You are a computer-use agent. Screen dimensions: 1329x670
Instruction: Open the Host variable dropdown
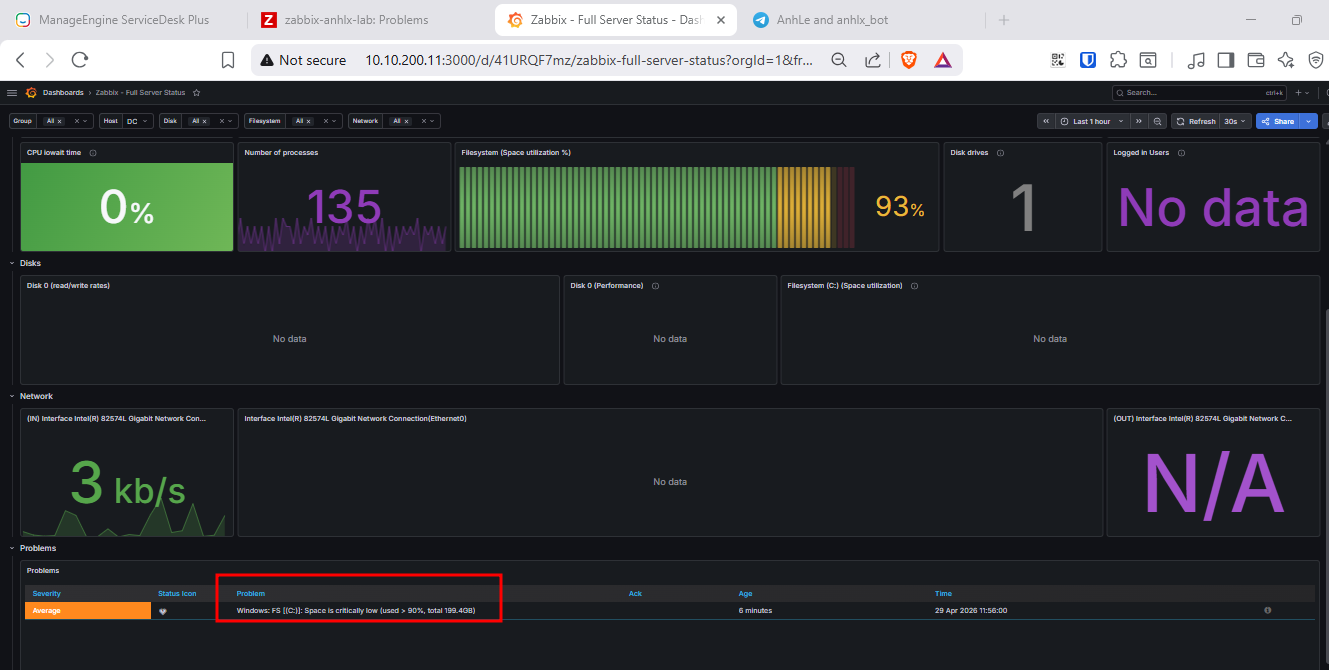click(x=137, y=121)
